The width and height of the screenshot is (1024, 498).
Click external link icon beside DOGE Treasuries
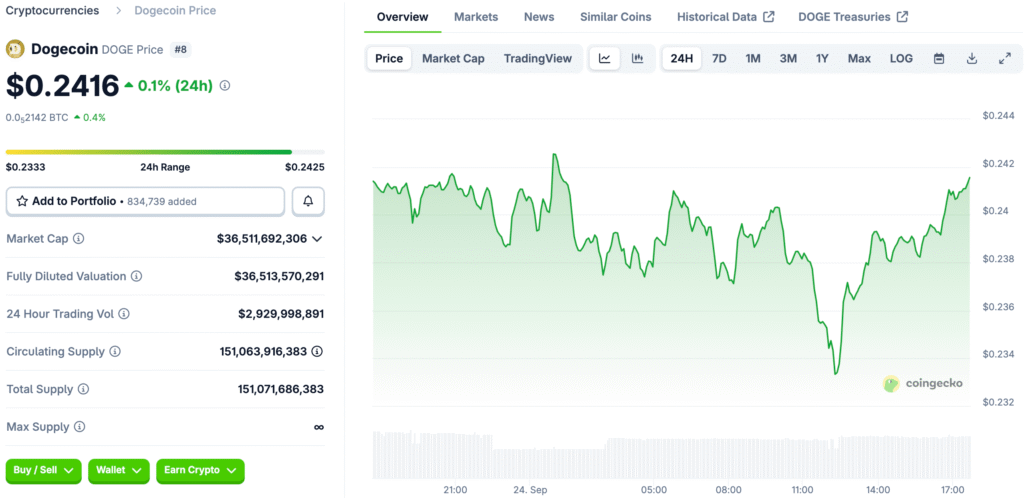902,17
